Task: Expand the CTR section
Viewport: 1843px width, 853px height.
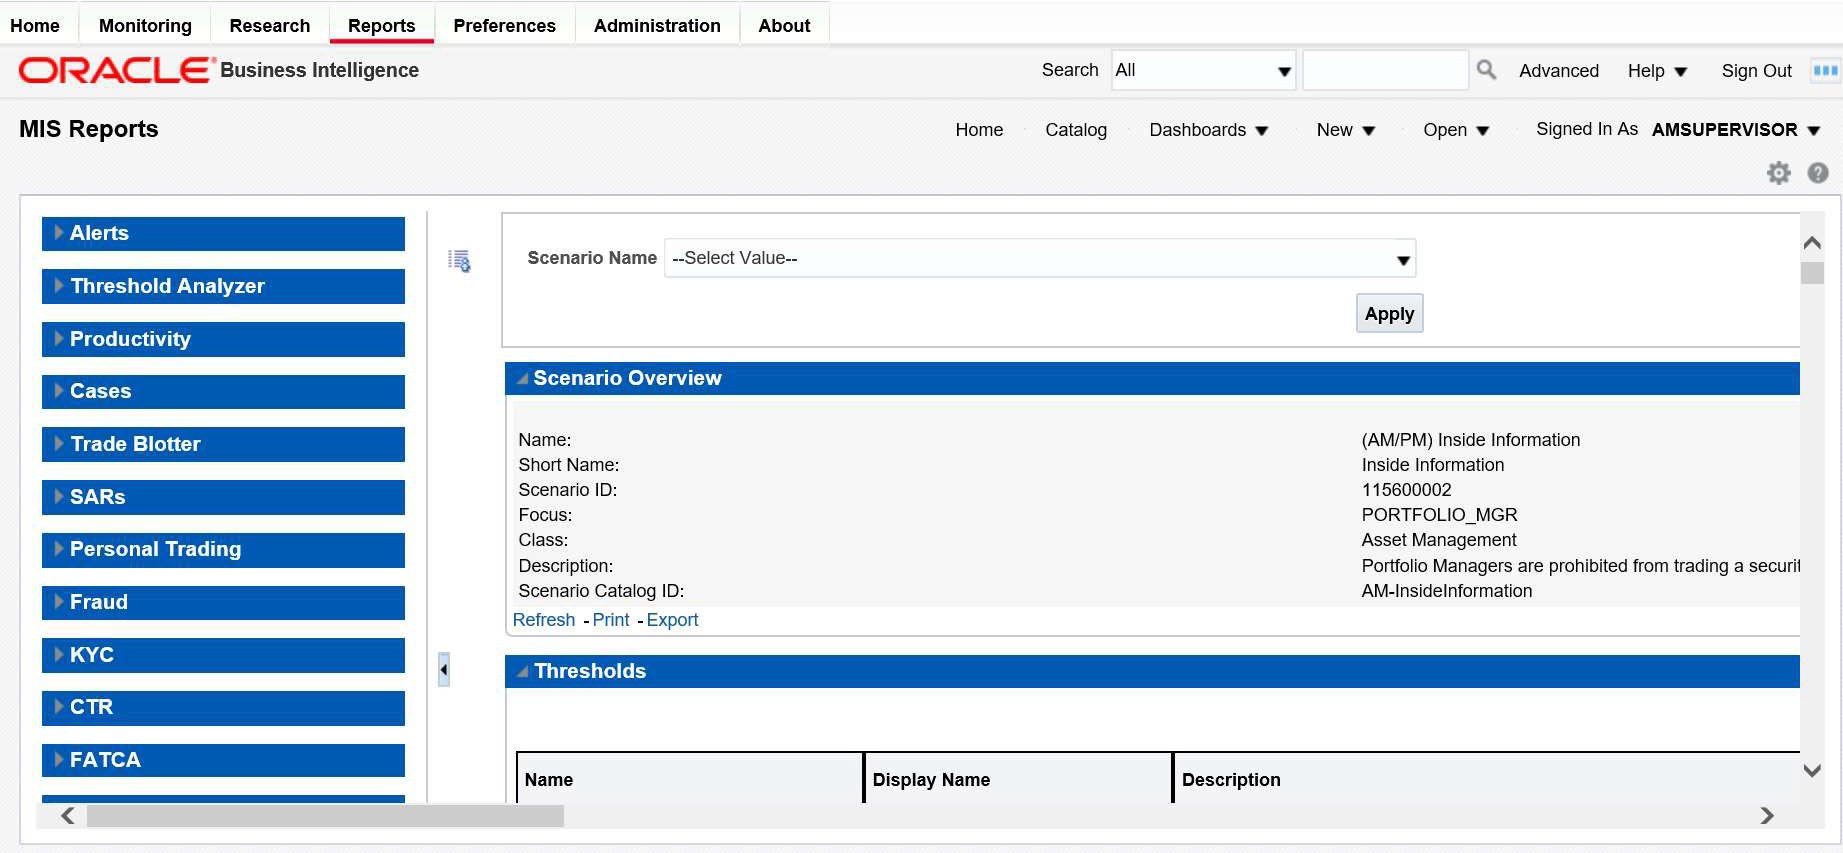Action: (223, 707)
